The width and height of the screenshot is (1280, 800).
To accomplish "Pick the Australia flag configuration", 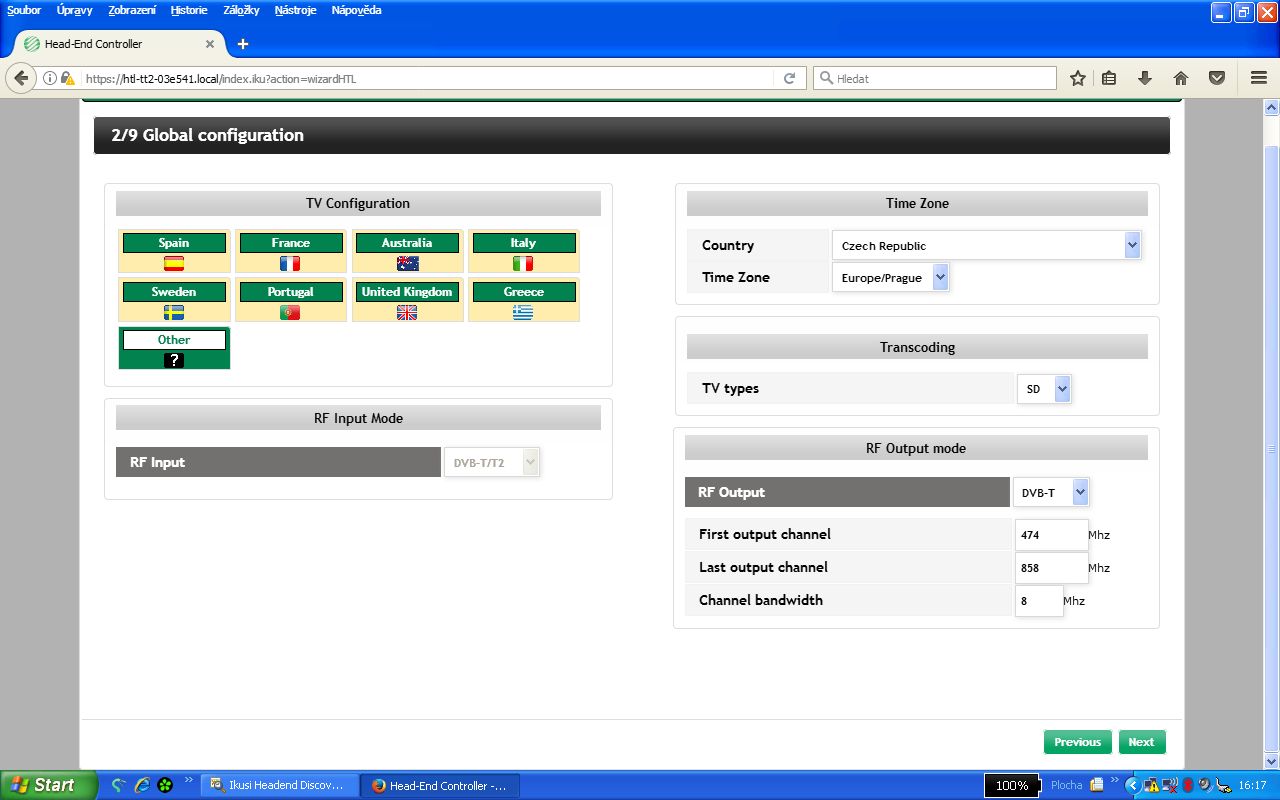I will pyautogui.click(x=407, y=263).
